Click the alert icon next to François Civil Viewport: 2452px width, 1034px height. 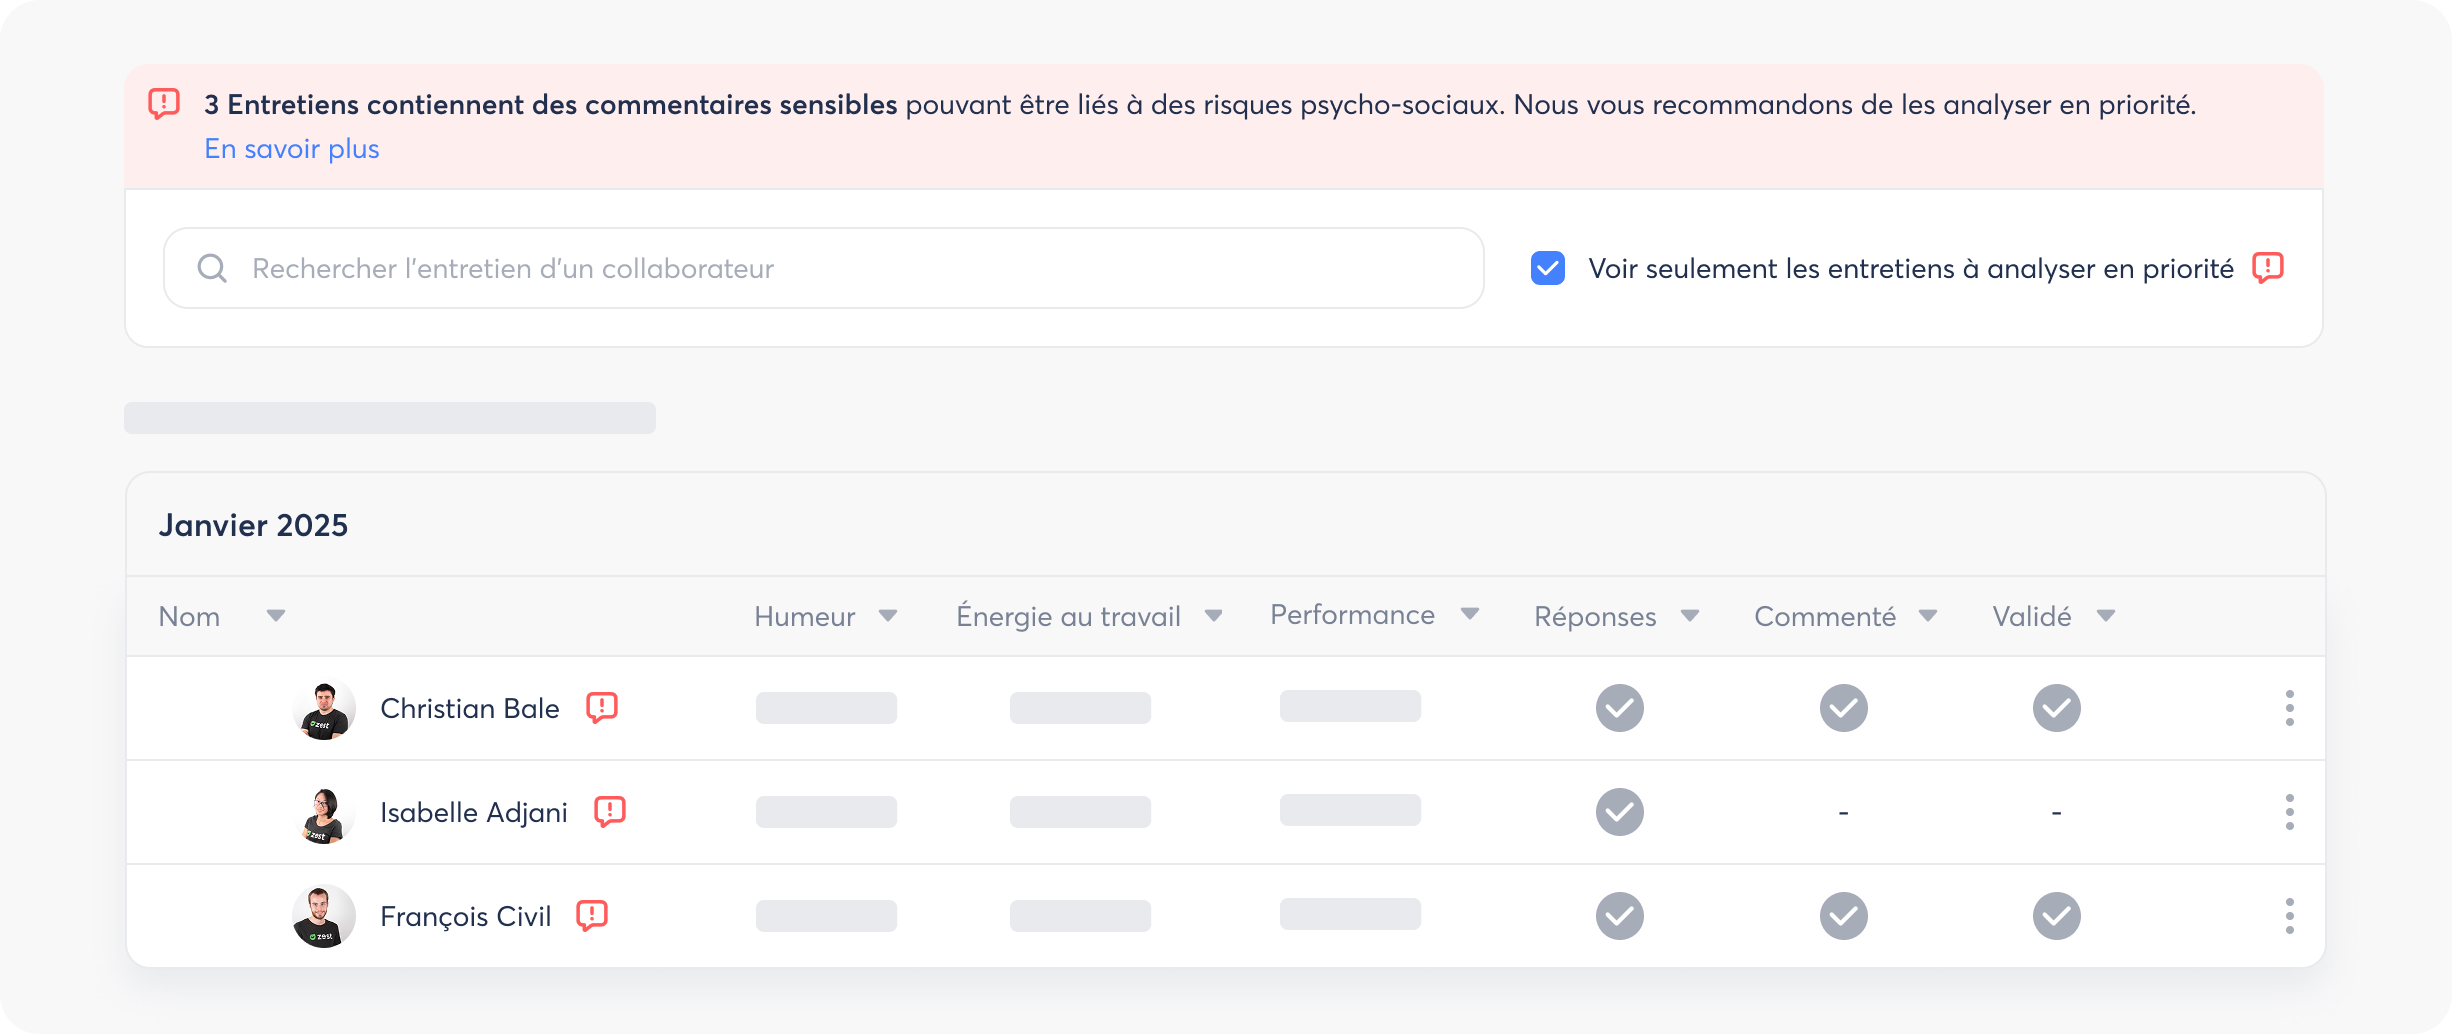coord(592,915)
